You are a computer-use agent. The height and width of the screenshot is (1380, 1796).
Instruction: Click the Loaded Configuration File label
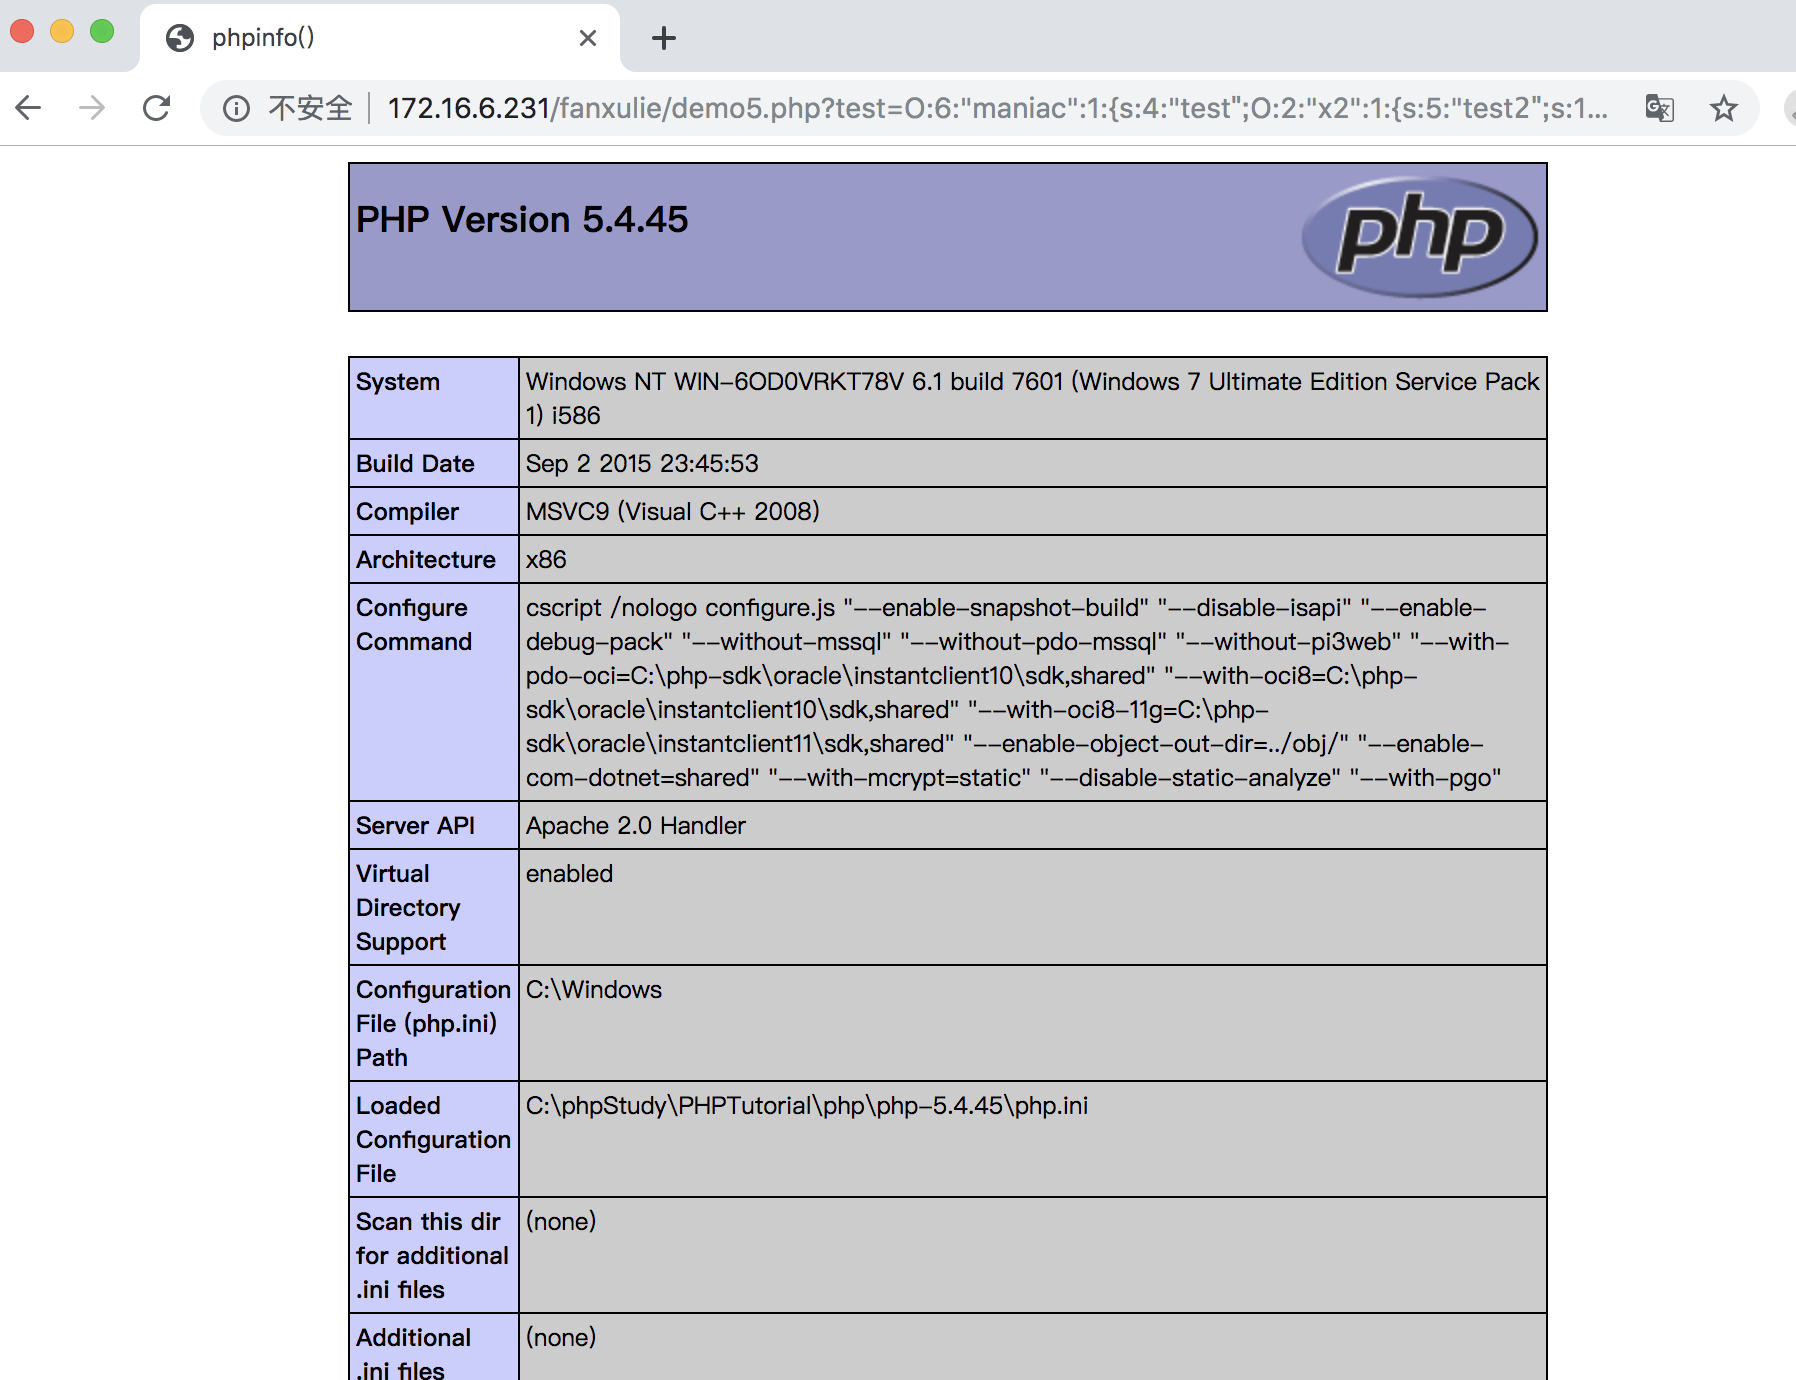click(433, 1140)
